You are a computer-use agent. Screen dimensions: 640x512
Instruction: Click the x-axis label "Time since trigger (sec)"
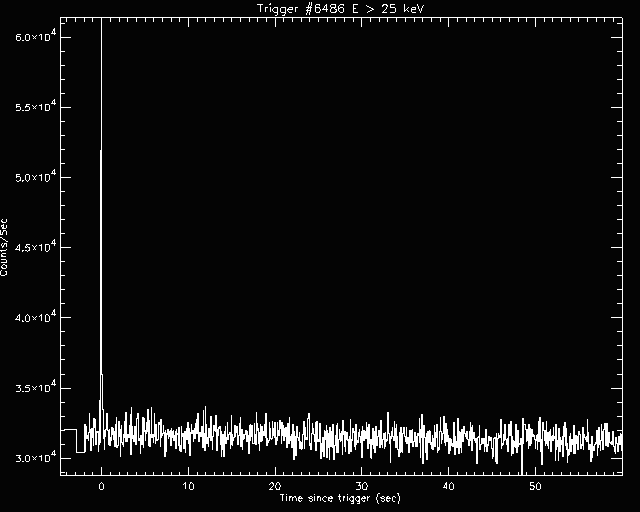coord(340,498)
